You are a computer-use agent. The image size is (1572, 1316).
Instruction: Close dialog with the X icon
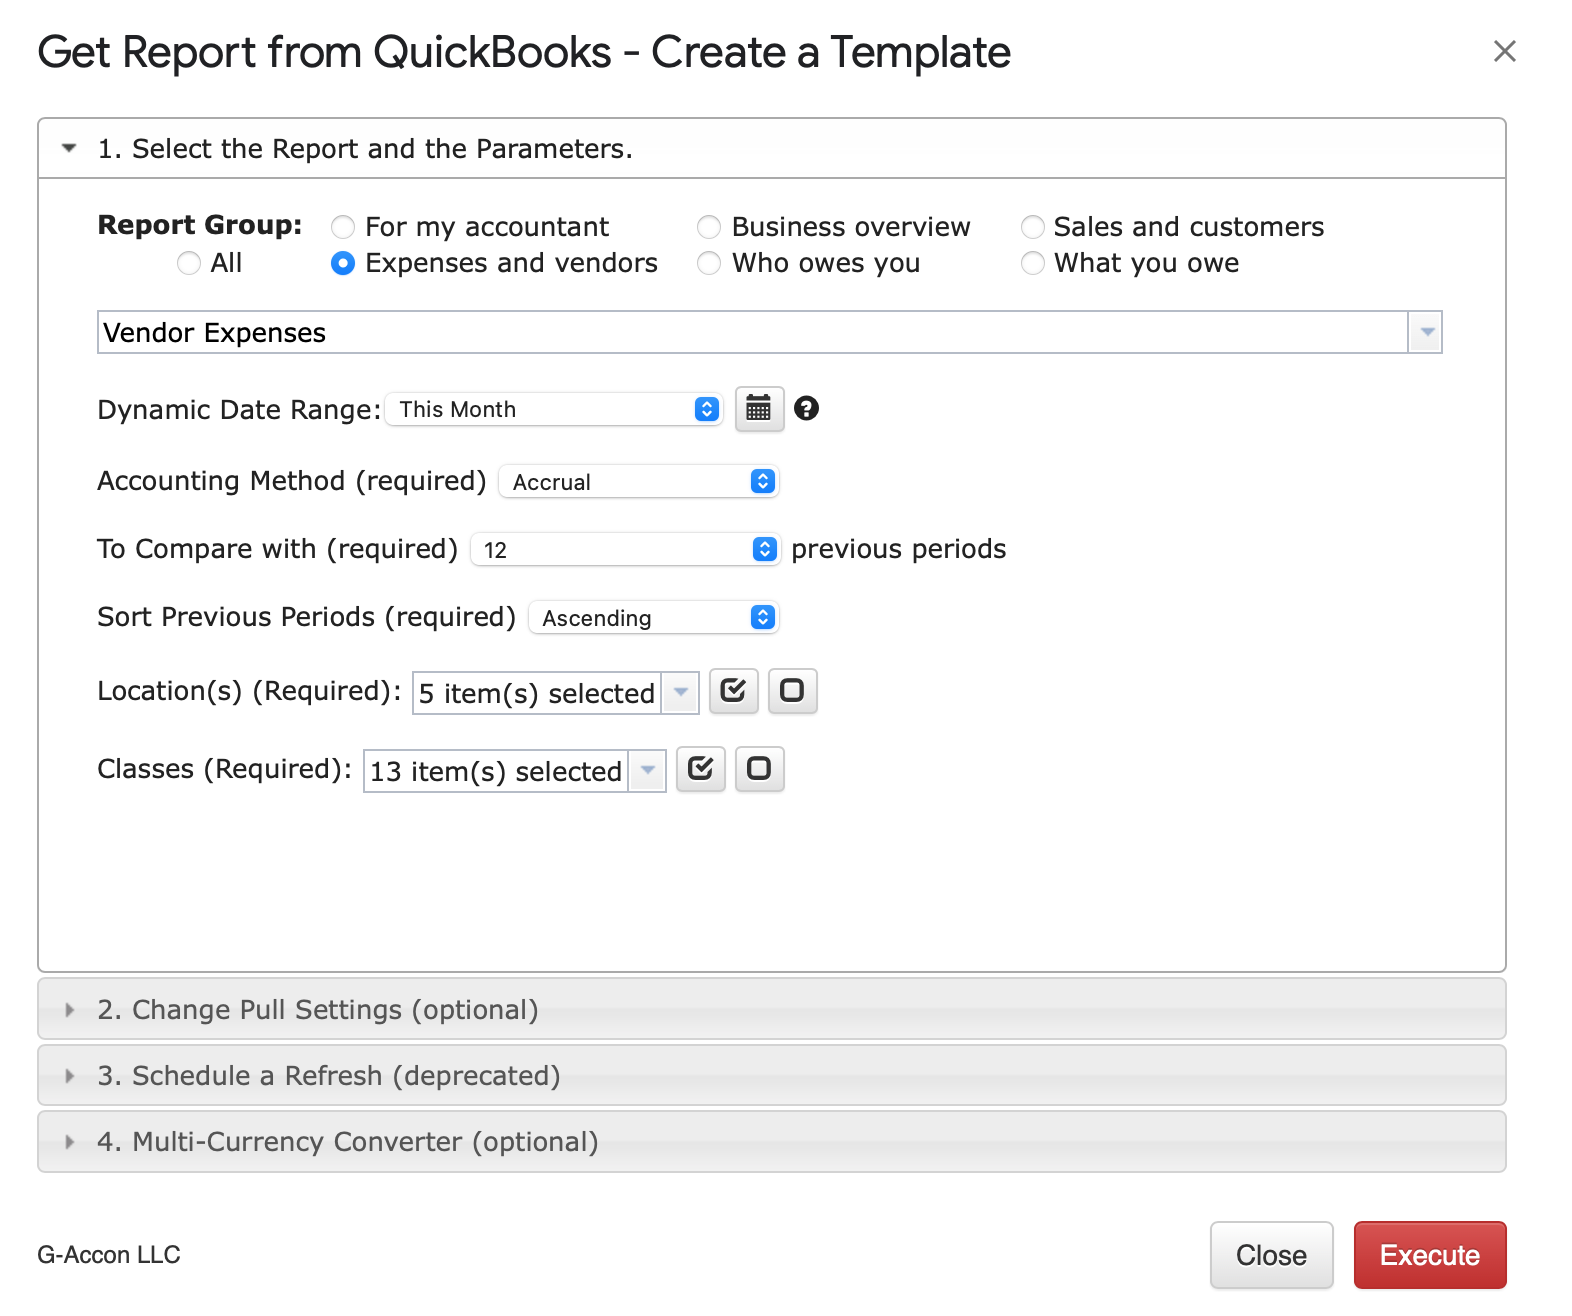pos(1504,51)
